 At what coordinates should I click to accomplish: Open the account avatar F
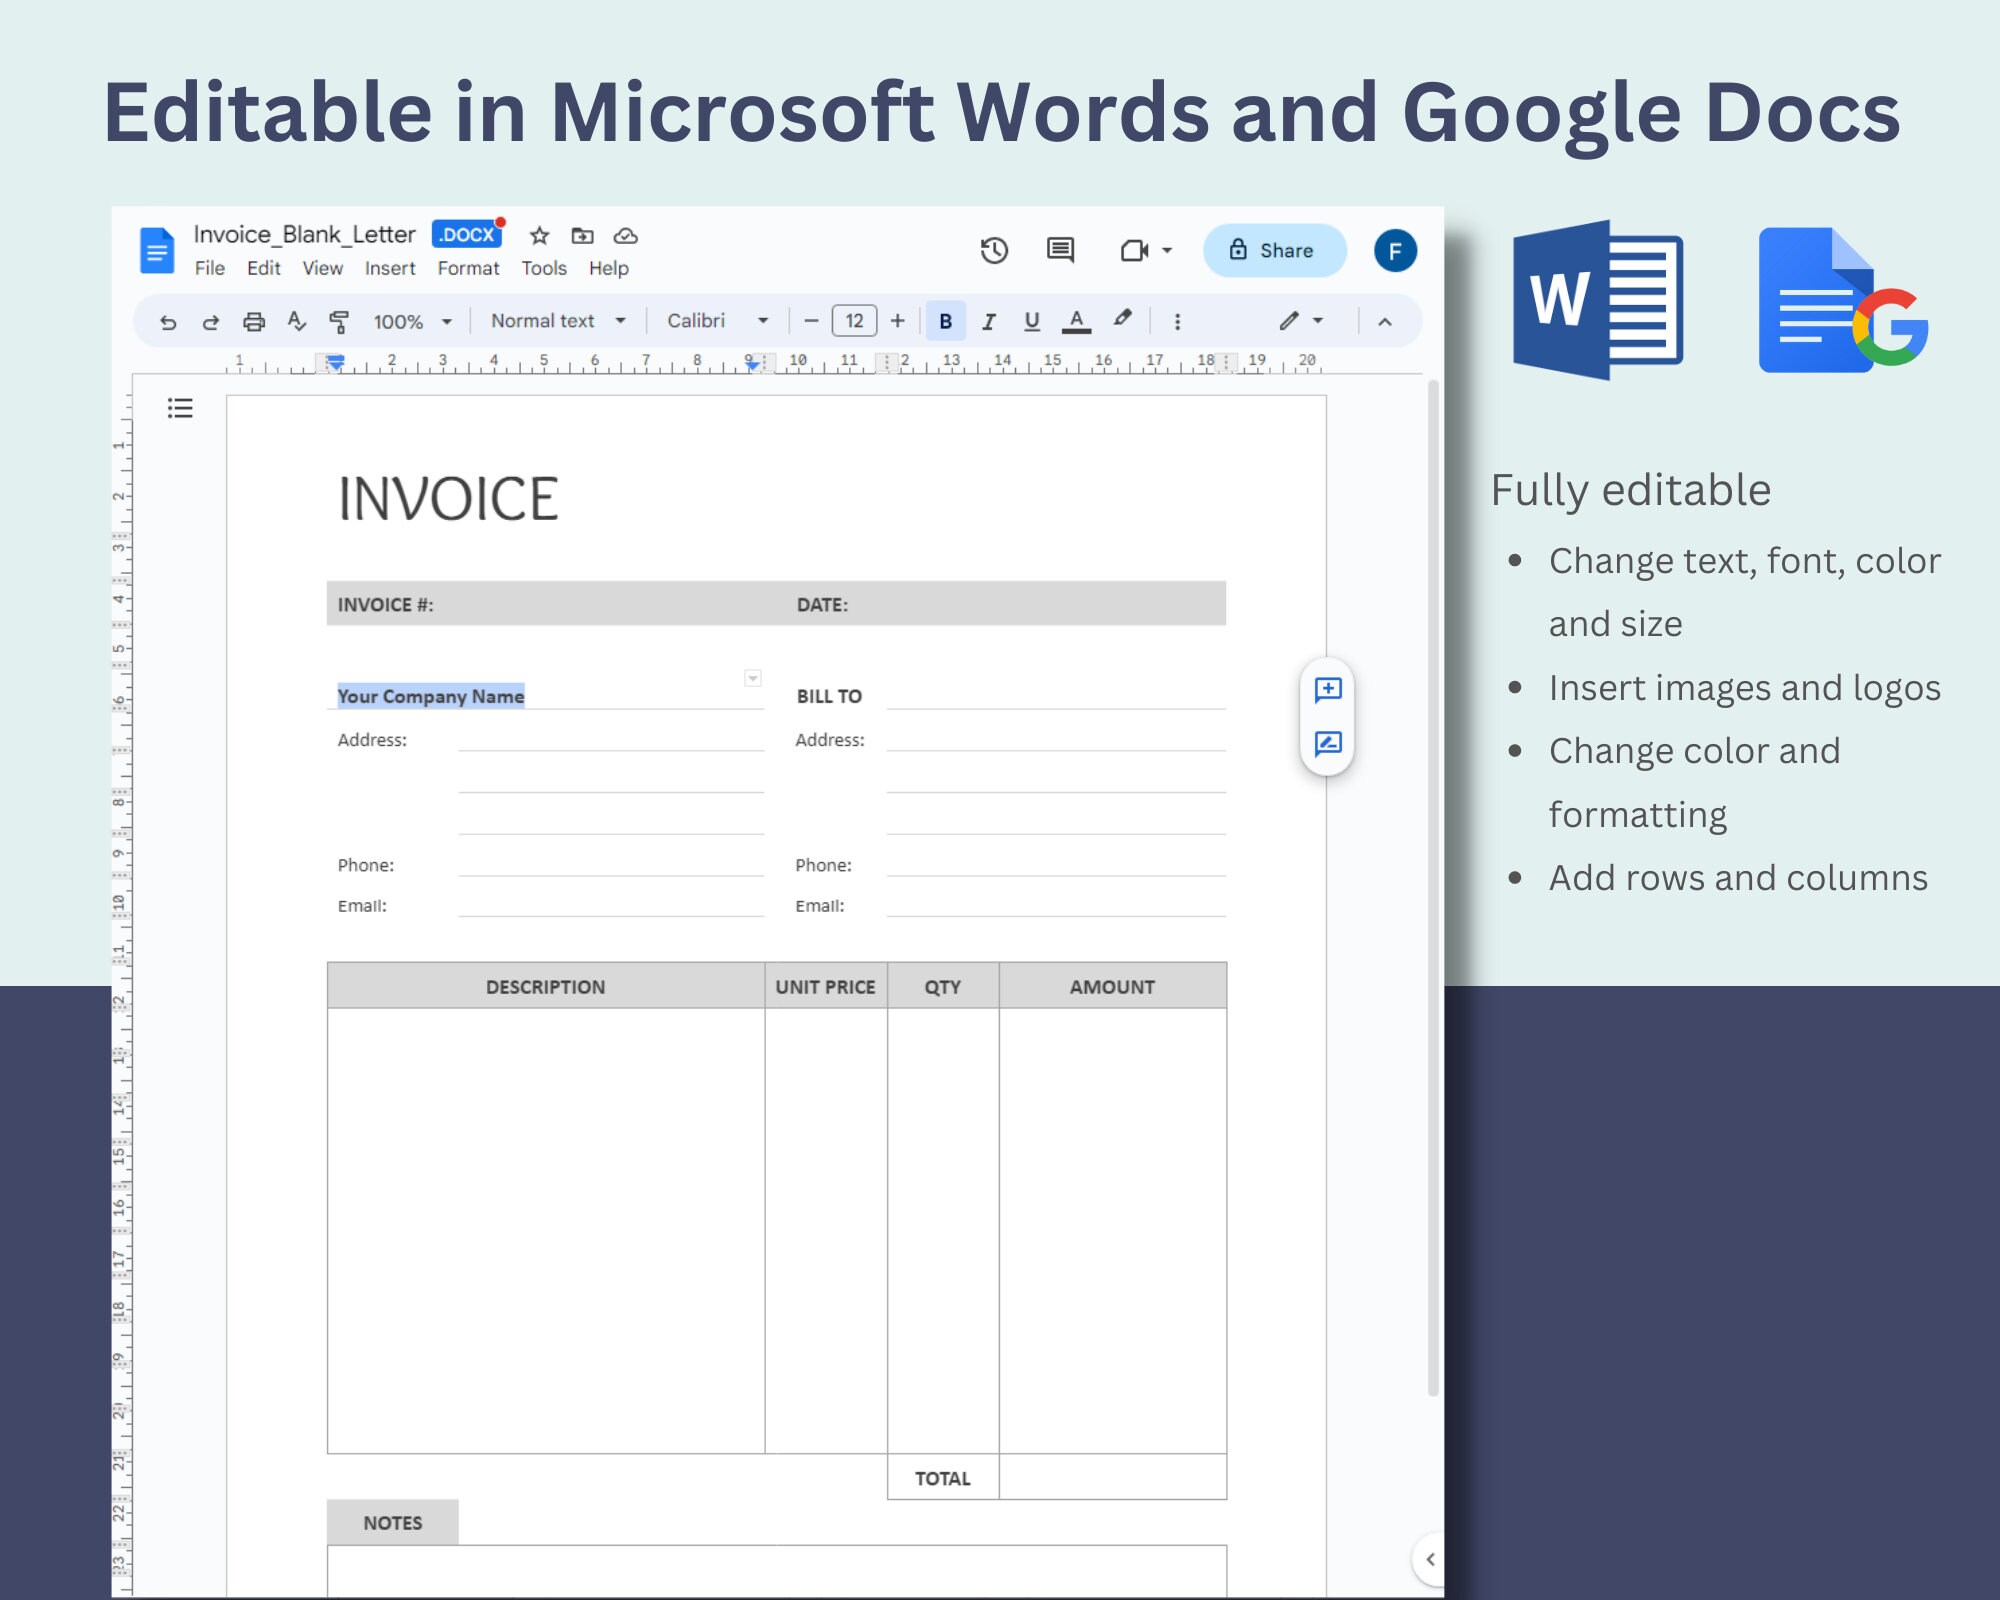click(1395, 250)
